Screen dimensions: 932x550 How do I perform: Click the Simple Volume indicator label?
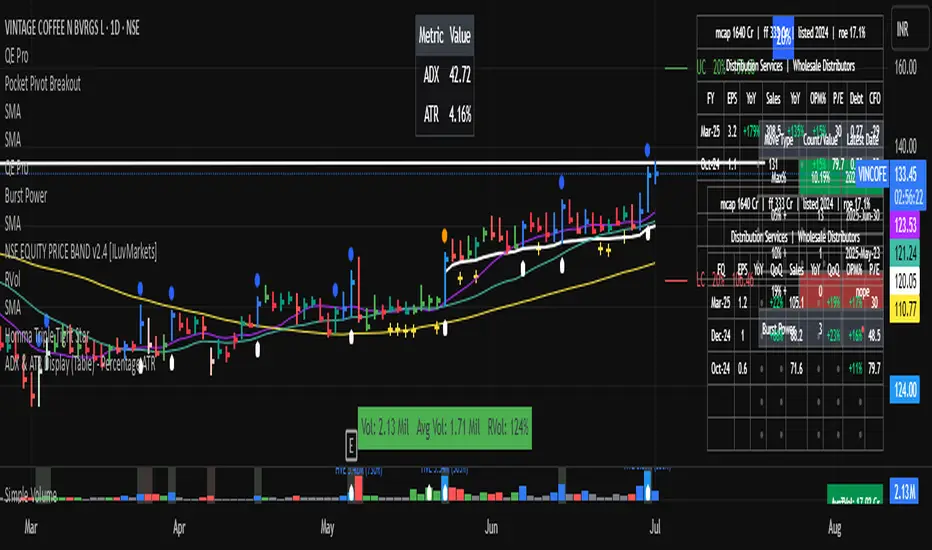pyautogui.click(x=31, y=494)
